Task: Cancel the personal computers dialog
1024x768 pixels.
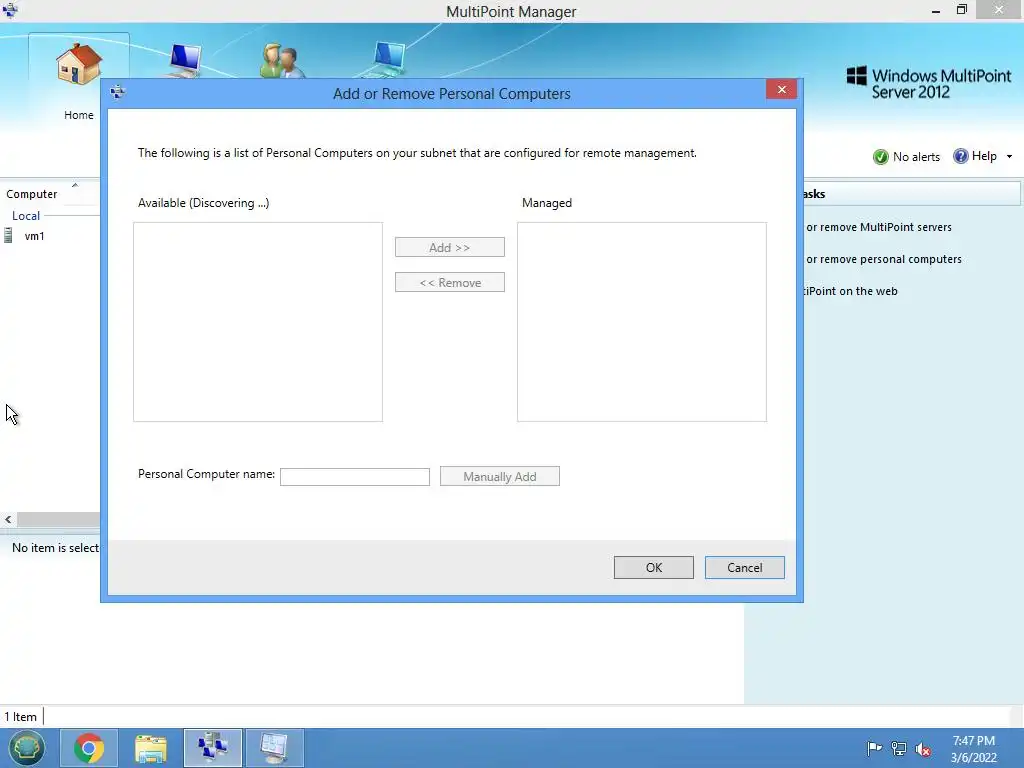Action: (744, 568)
